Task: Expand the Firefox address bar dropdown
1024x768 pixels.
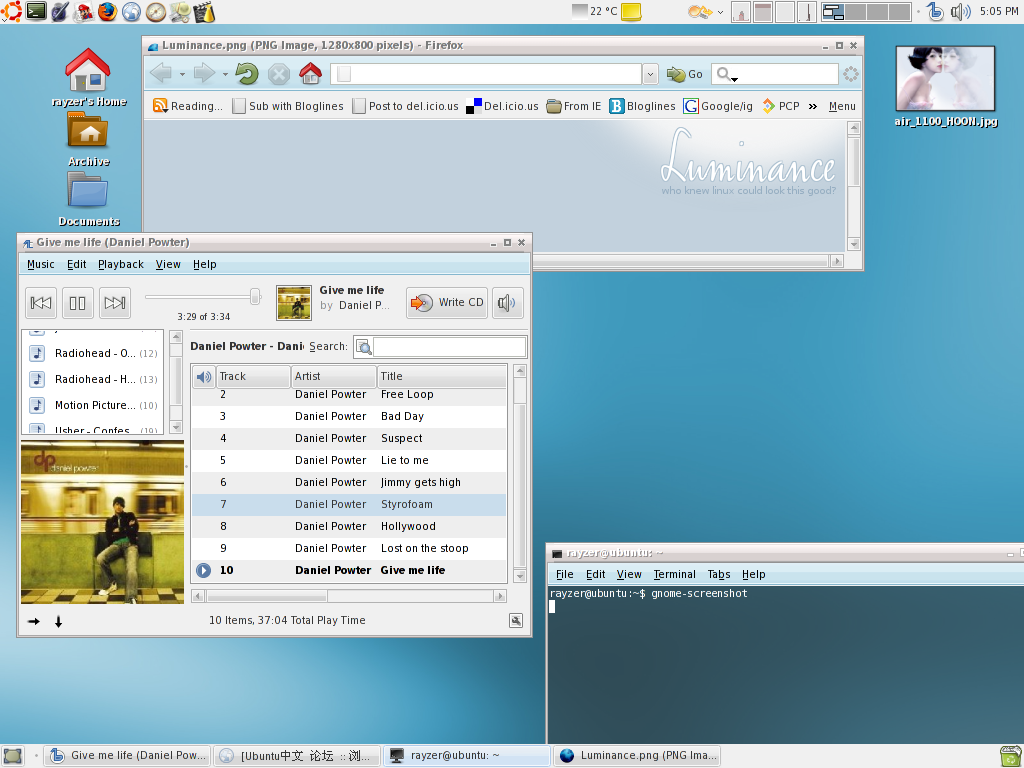Action: tap(650, 74)
